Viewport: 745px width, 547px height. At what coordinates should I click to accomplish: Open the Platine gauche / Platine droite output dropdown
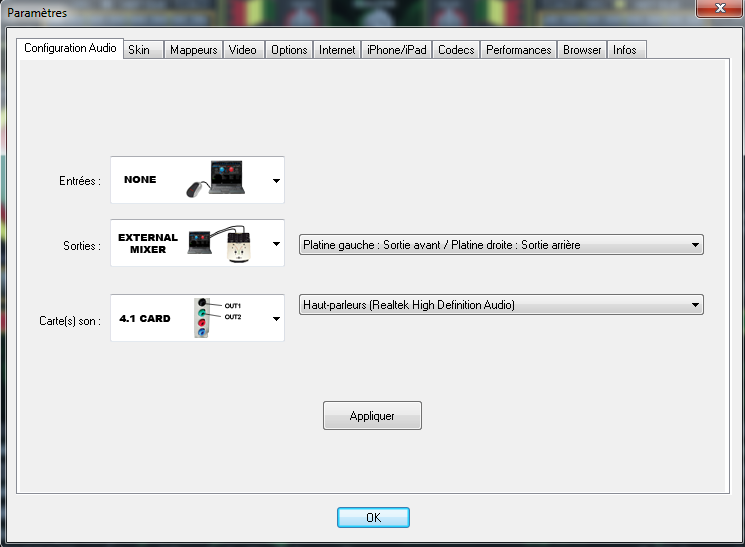(x=501, y=245)
